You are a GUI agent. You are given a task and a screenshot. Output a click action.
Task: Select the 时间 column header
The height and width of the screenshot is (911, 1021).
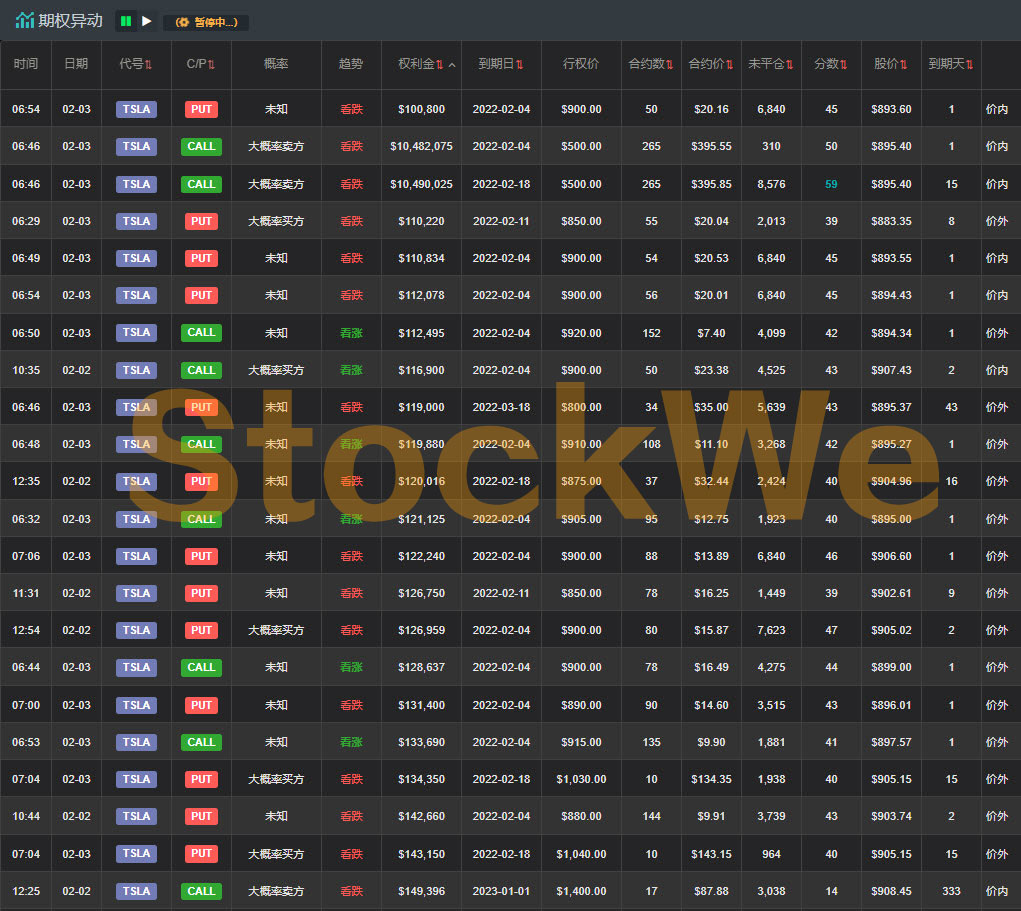point(26,64)
